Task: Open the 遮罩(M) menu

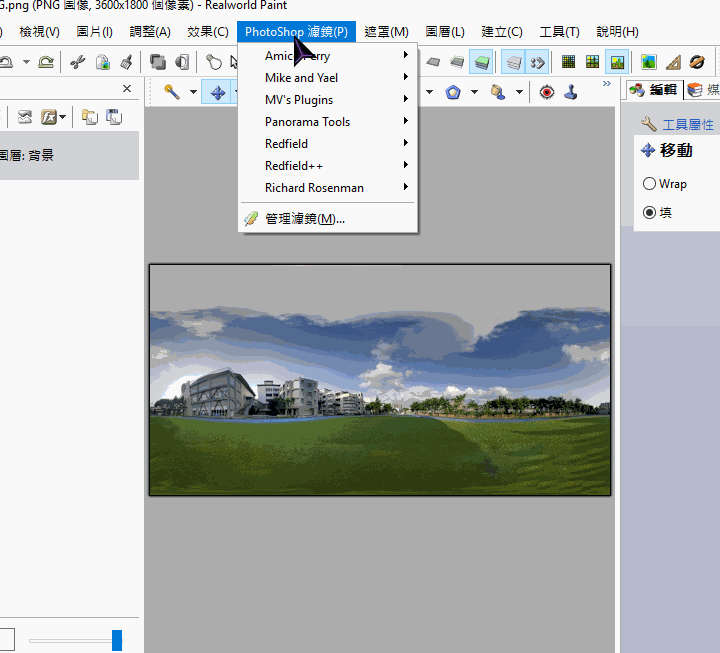Action: (x=386, y=32)
